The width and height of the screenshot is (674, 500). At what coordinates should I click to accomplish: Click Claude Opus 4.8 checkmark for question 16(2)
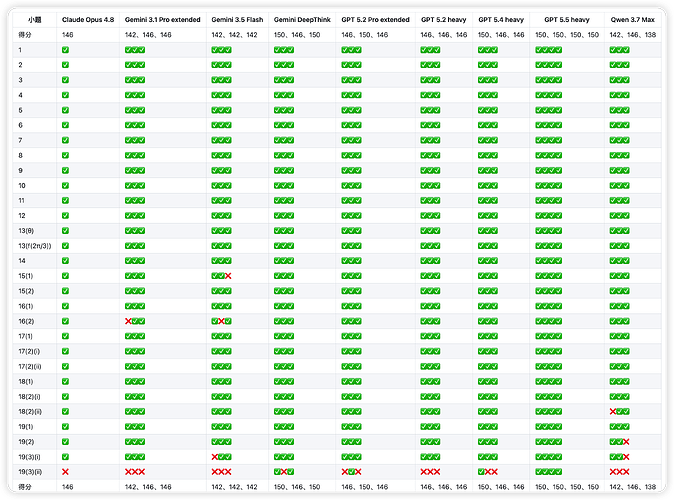click(65, 321)
